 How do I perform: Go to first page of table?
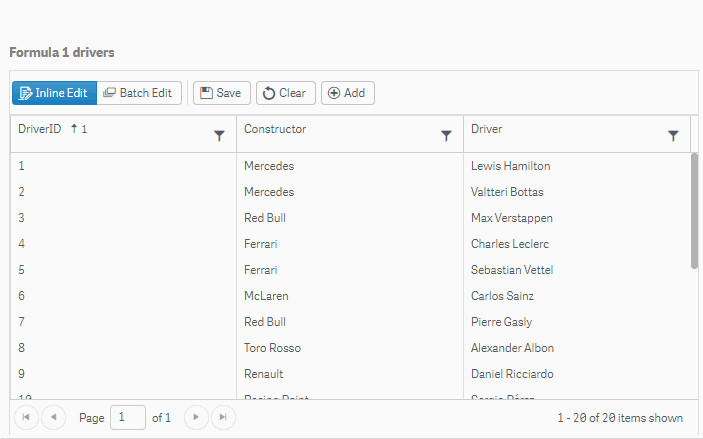point(26,417)
